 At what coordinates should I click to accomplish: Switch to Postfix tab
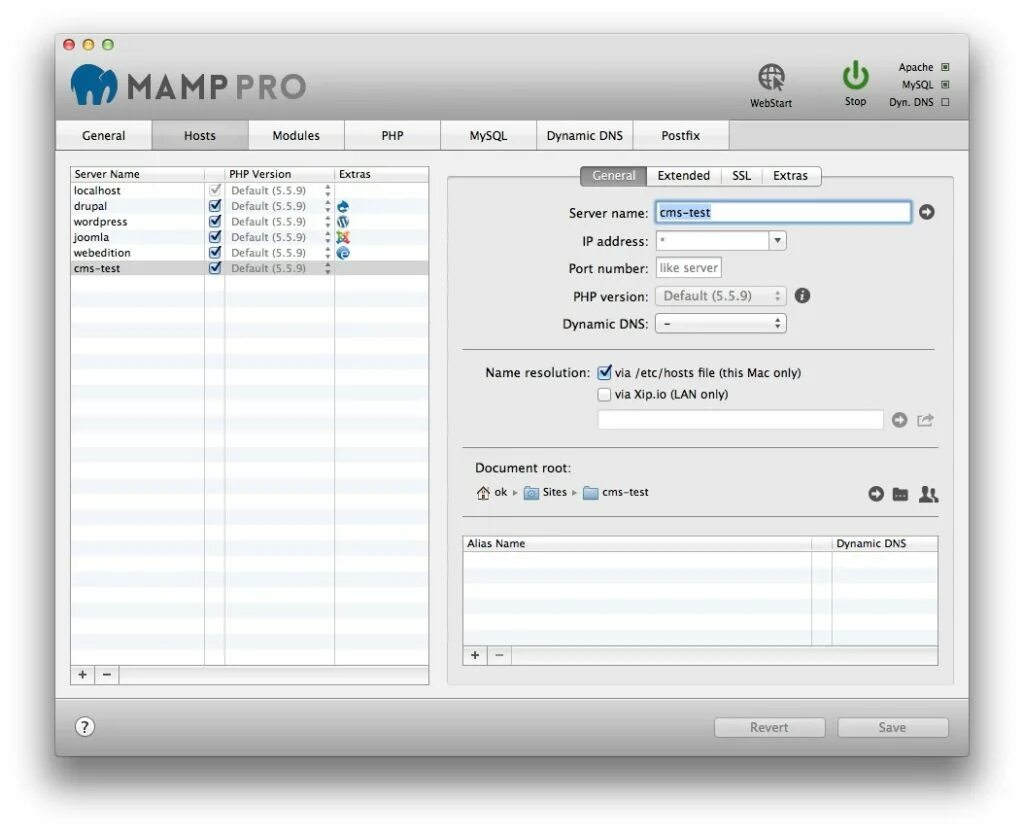point(680,136)
